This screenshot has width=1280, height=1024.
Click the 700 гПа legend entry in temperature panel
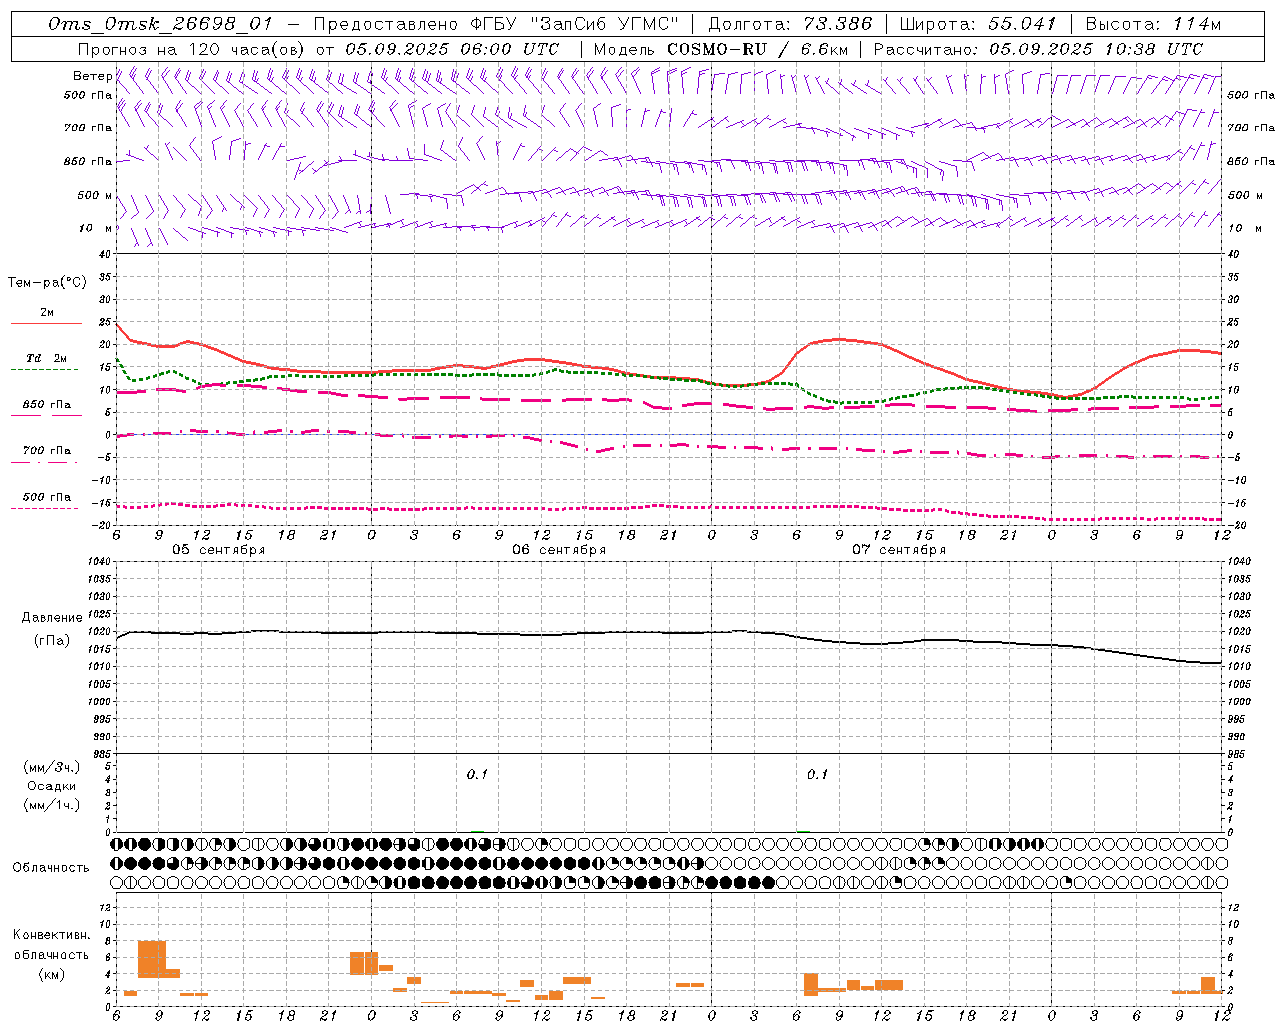point(47,453)
